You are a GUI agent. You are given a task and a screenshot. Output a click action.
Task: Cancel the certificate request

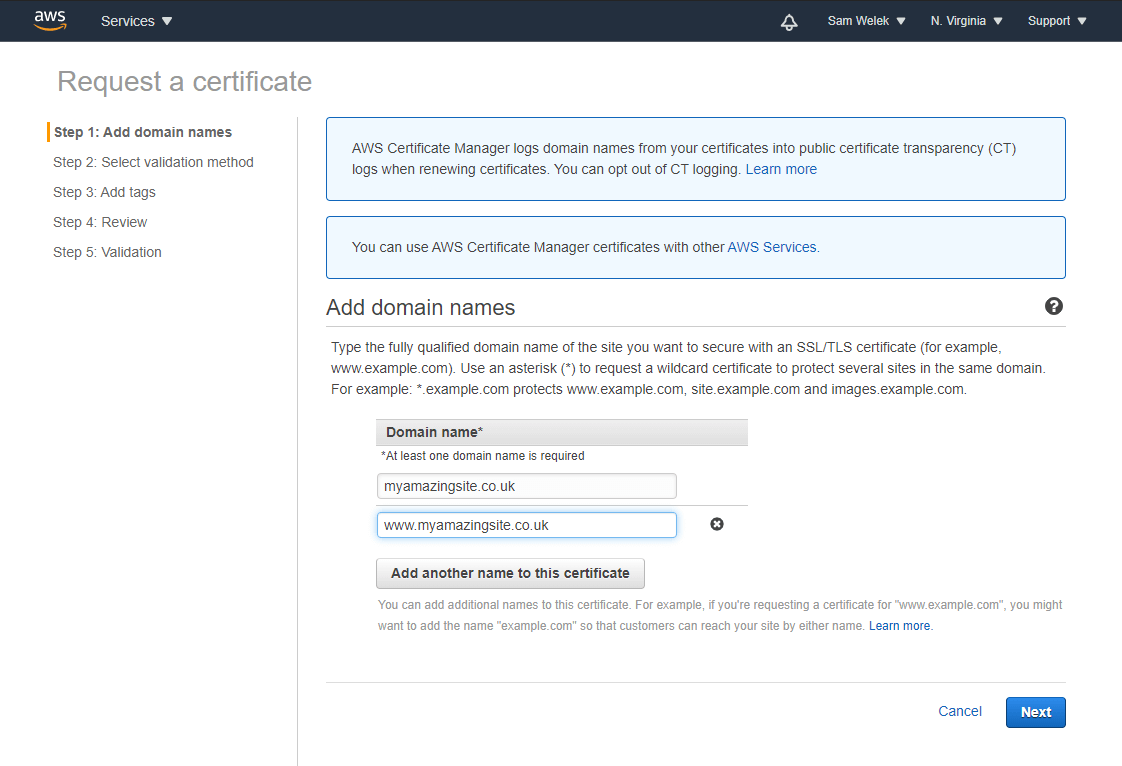tap(960, 711)
